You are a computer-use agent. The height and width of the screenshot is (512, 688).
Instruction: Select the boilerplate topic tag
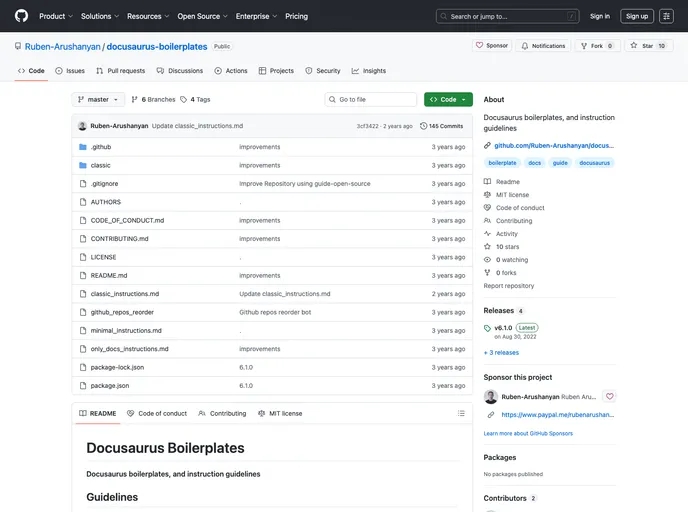pos(502,163)
